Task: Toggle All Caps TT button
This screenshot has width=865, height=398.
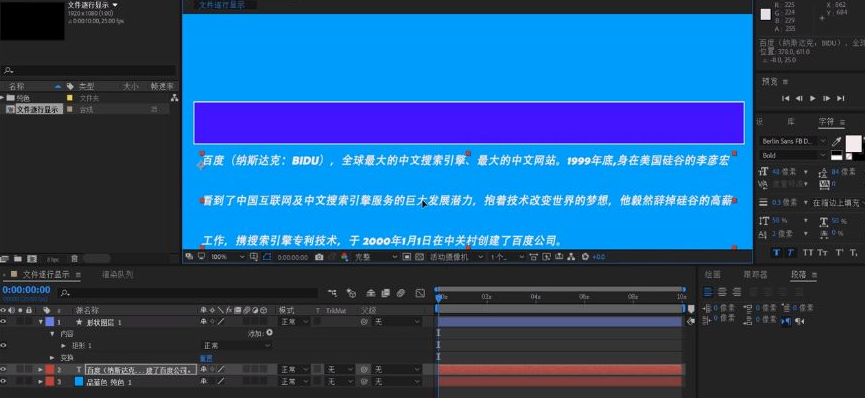Action: coord(808,252)
